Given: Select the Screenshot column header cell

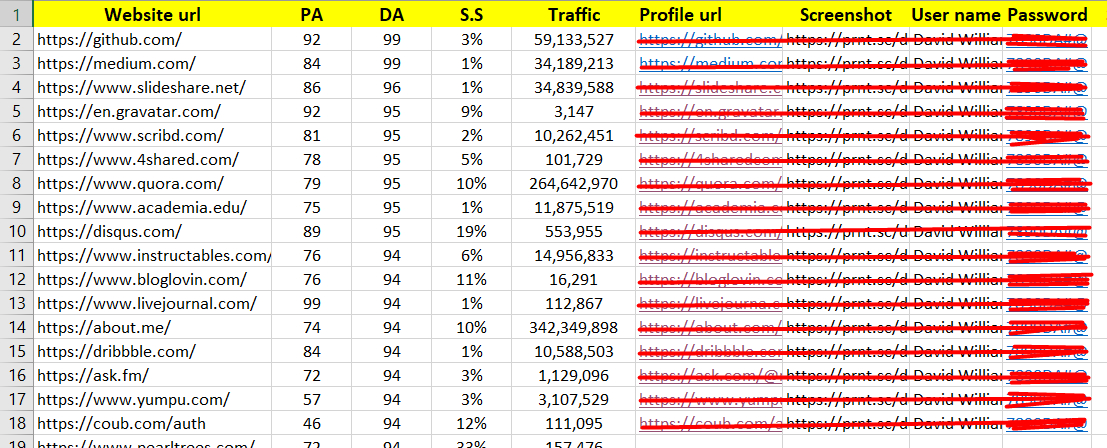Looking at the screenshot, I should point(846,14).
